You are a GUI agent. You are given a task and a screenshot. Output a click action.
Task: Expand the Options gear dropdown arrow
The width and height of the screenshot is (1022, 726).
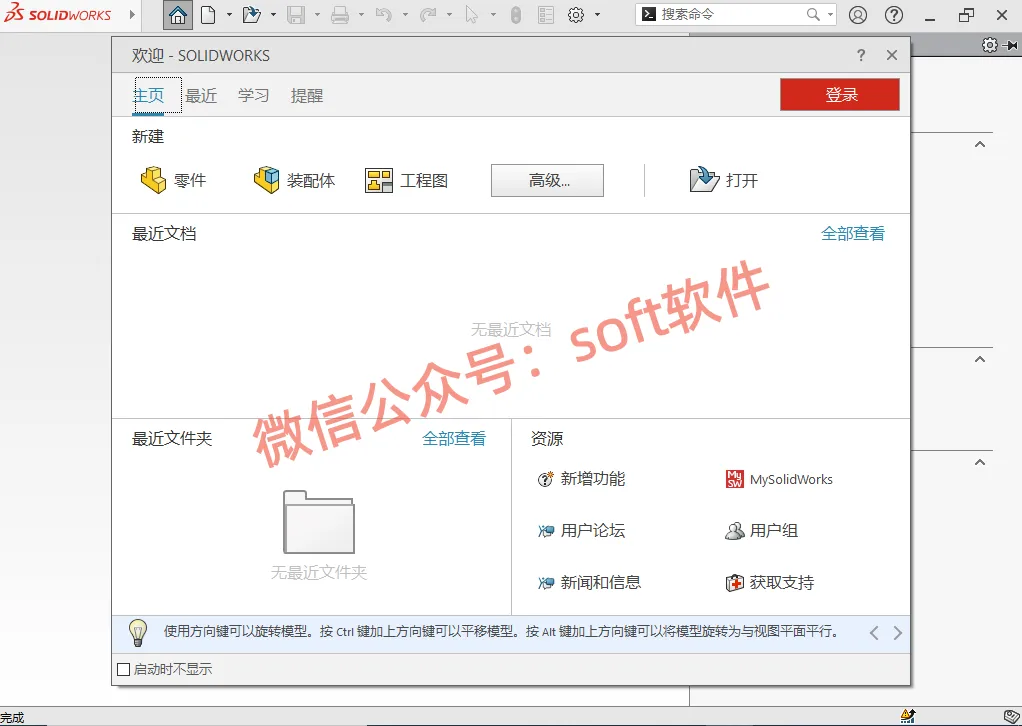tap(597, 14)
